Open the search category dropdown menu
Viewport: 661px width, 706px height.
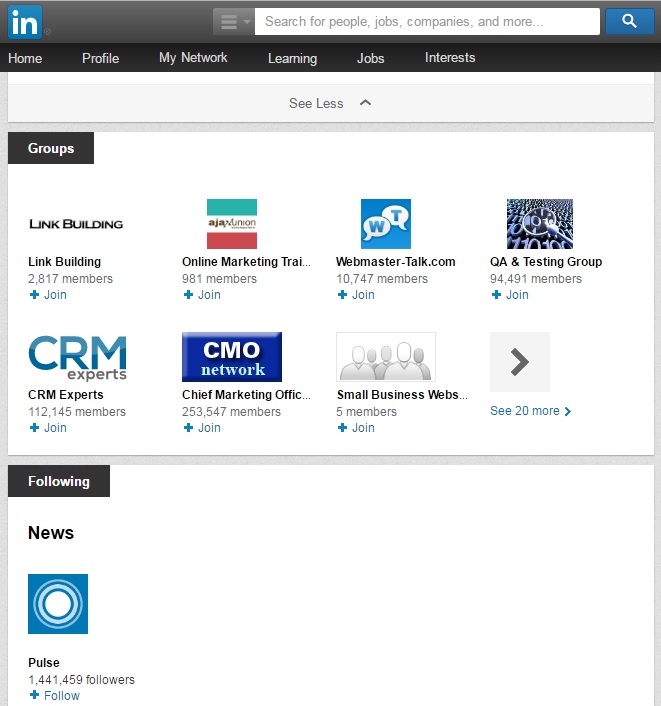233,21
